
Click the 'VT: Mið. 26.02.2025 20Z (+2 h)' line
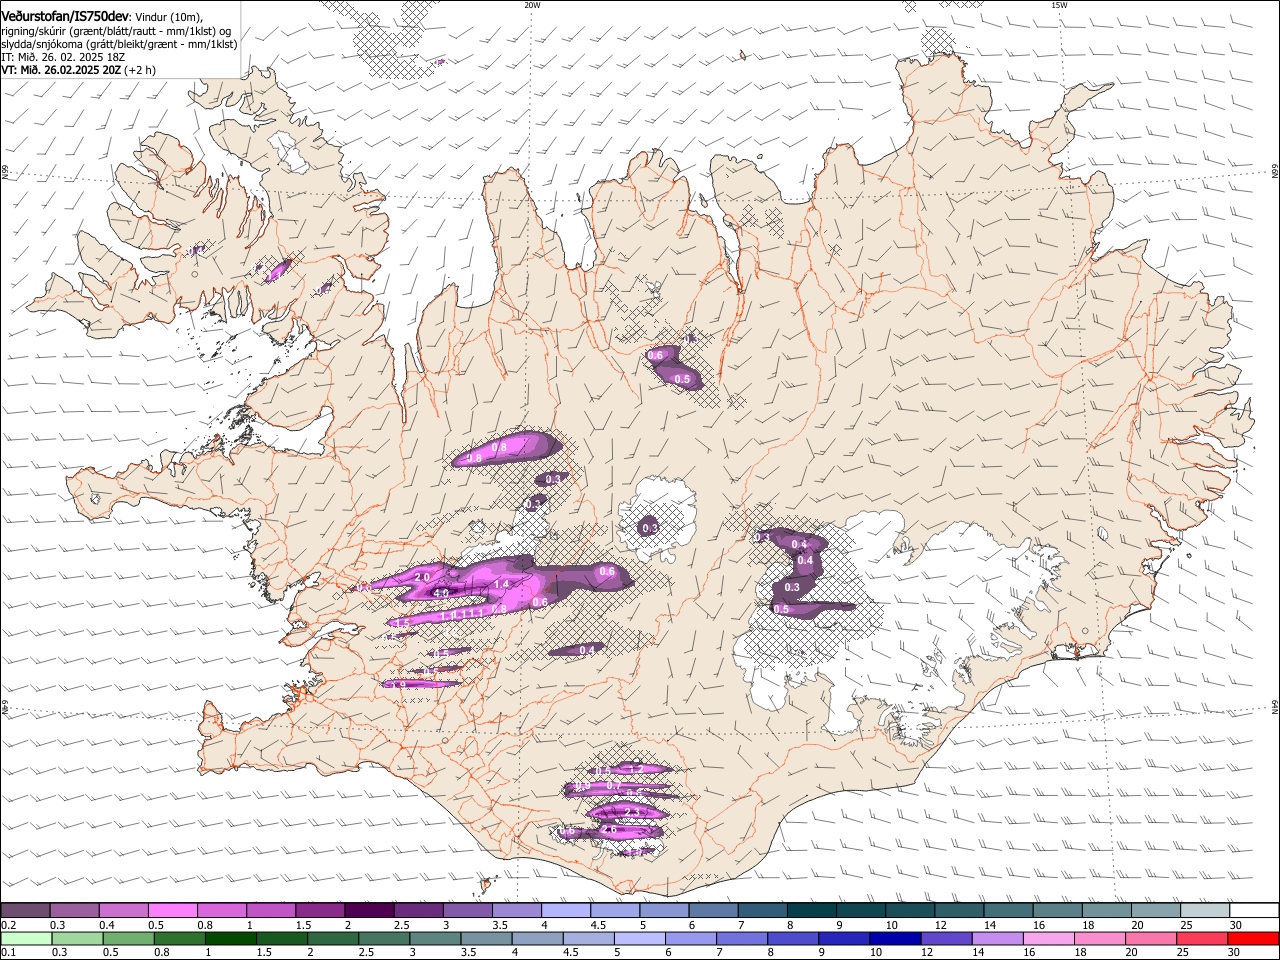(x=78, y=70)
